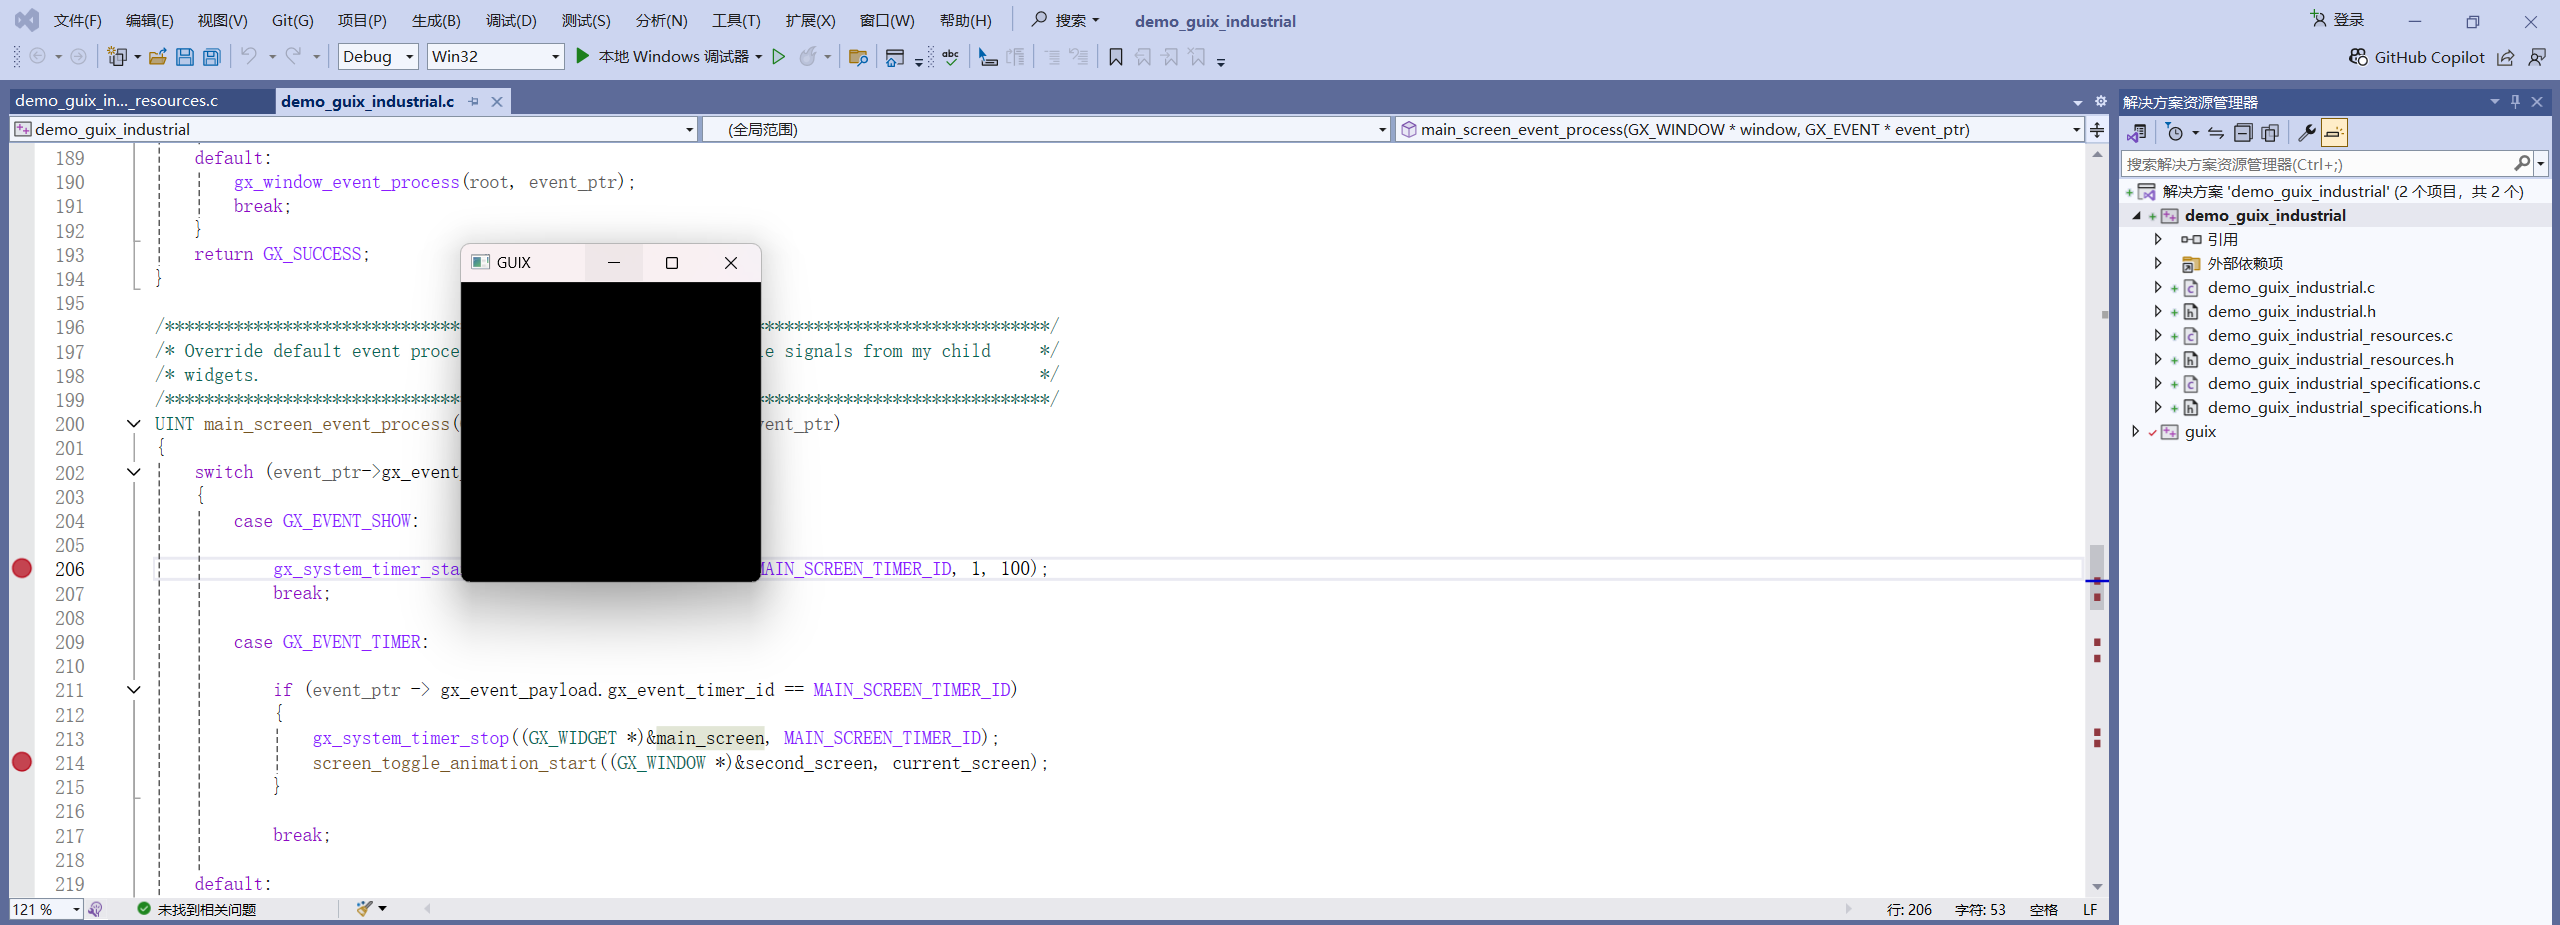The height and width of the screenshot is (925, 2560).
Task: Select demo_guix_industrial_specifications.c file
Action: click(x=2344, y=383)
